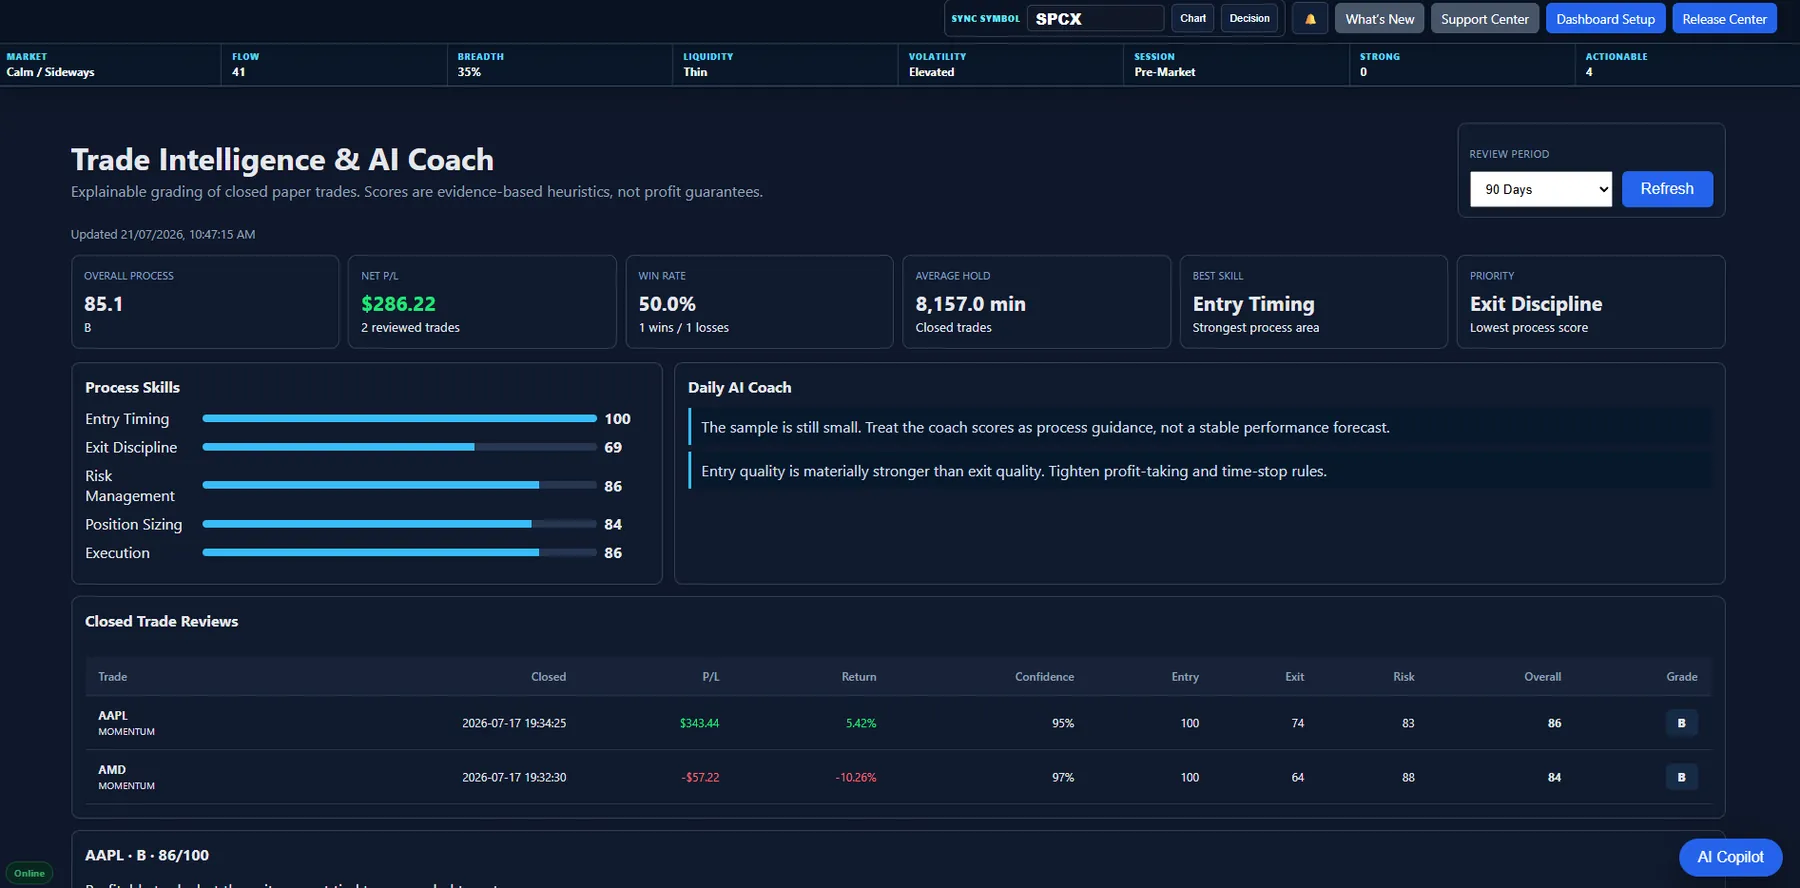This screenshot has width=1800, height=888.
Task: Click AMD return -10.26%
Action: (x=856, y=777)
